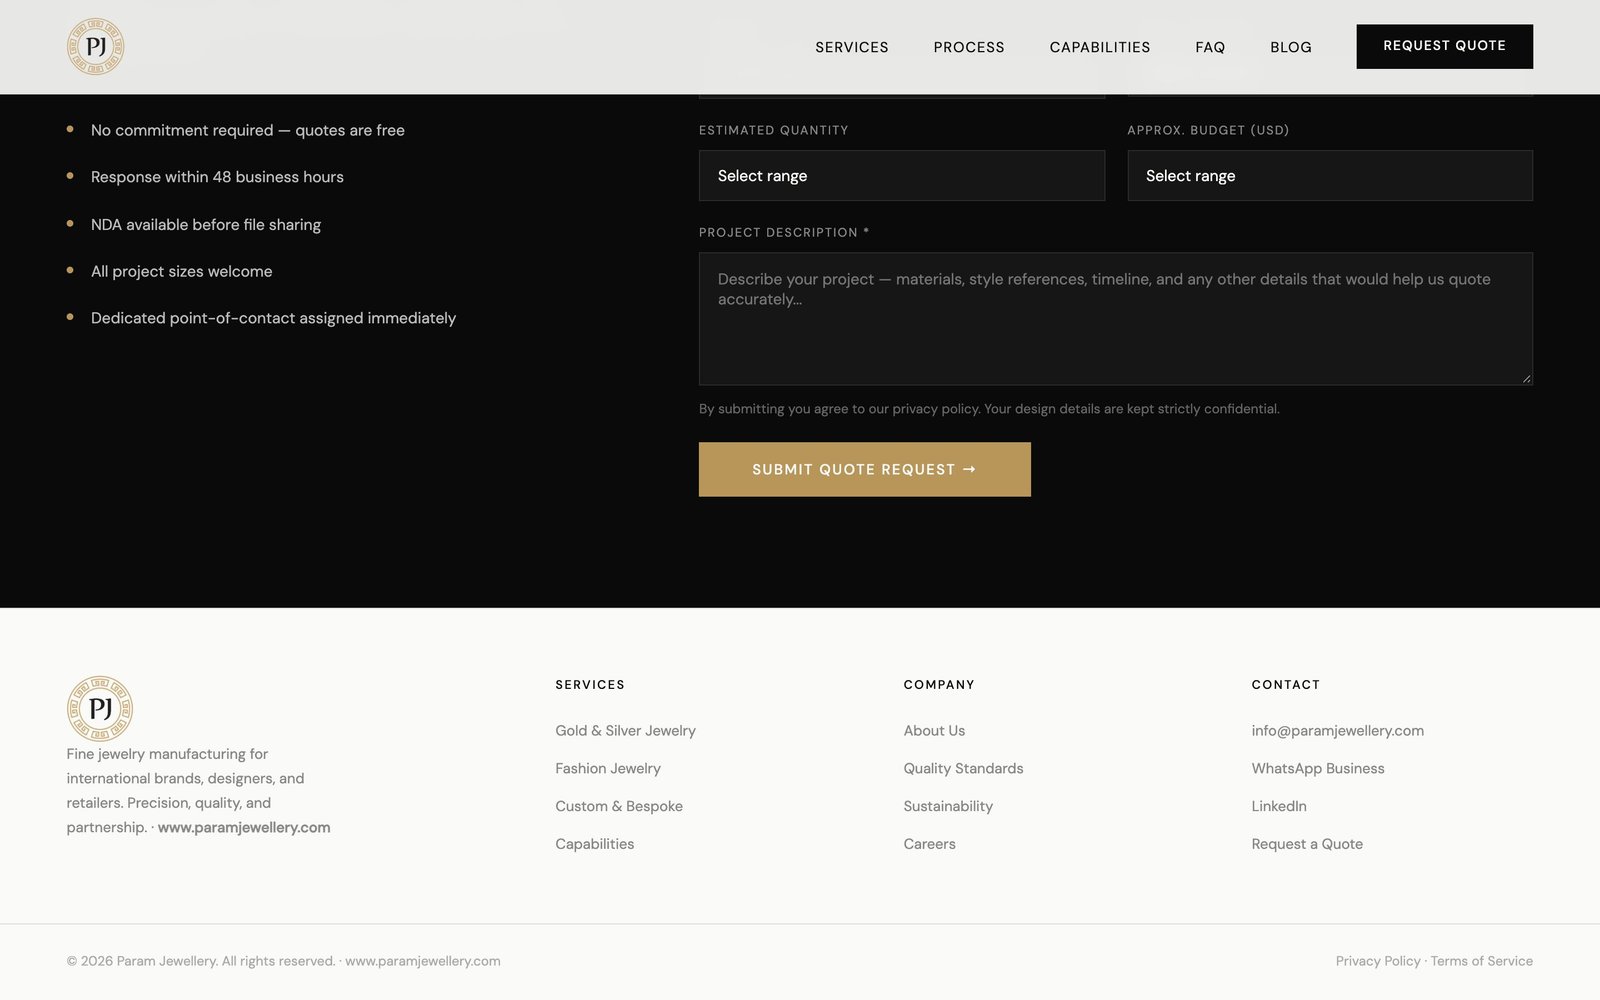Click the Request Quote header button

(1444, 46)
